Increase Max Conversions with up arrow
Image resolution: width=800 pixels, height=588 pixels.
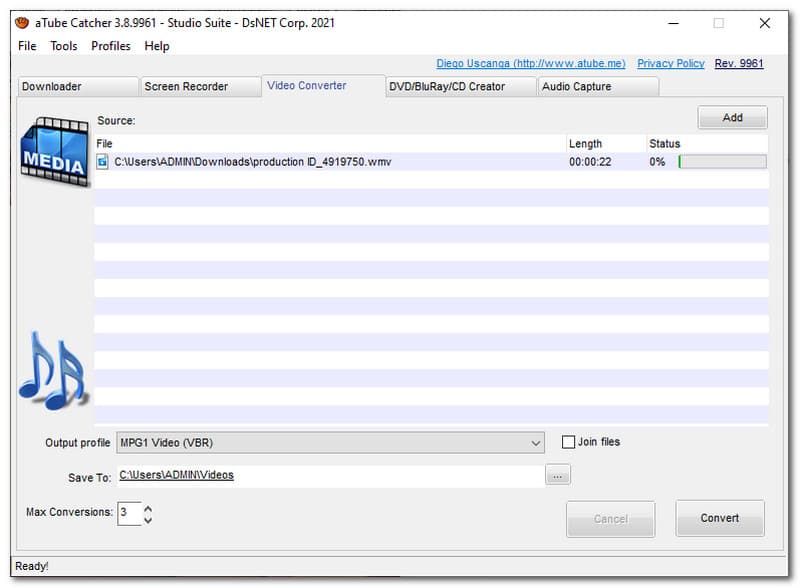pyautogui.click(x=149, y=508)
